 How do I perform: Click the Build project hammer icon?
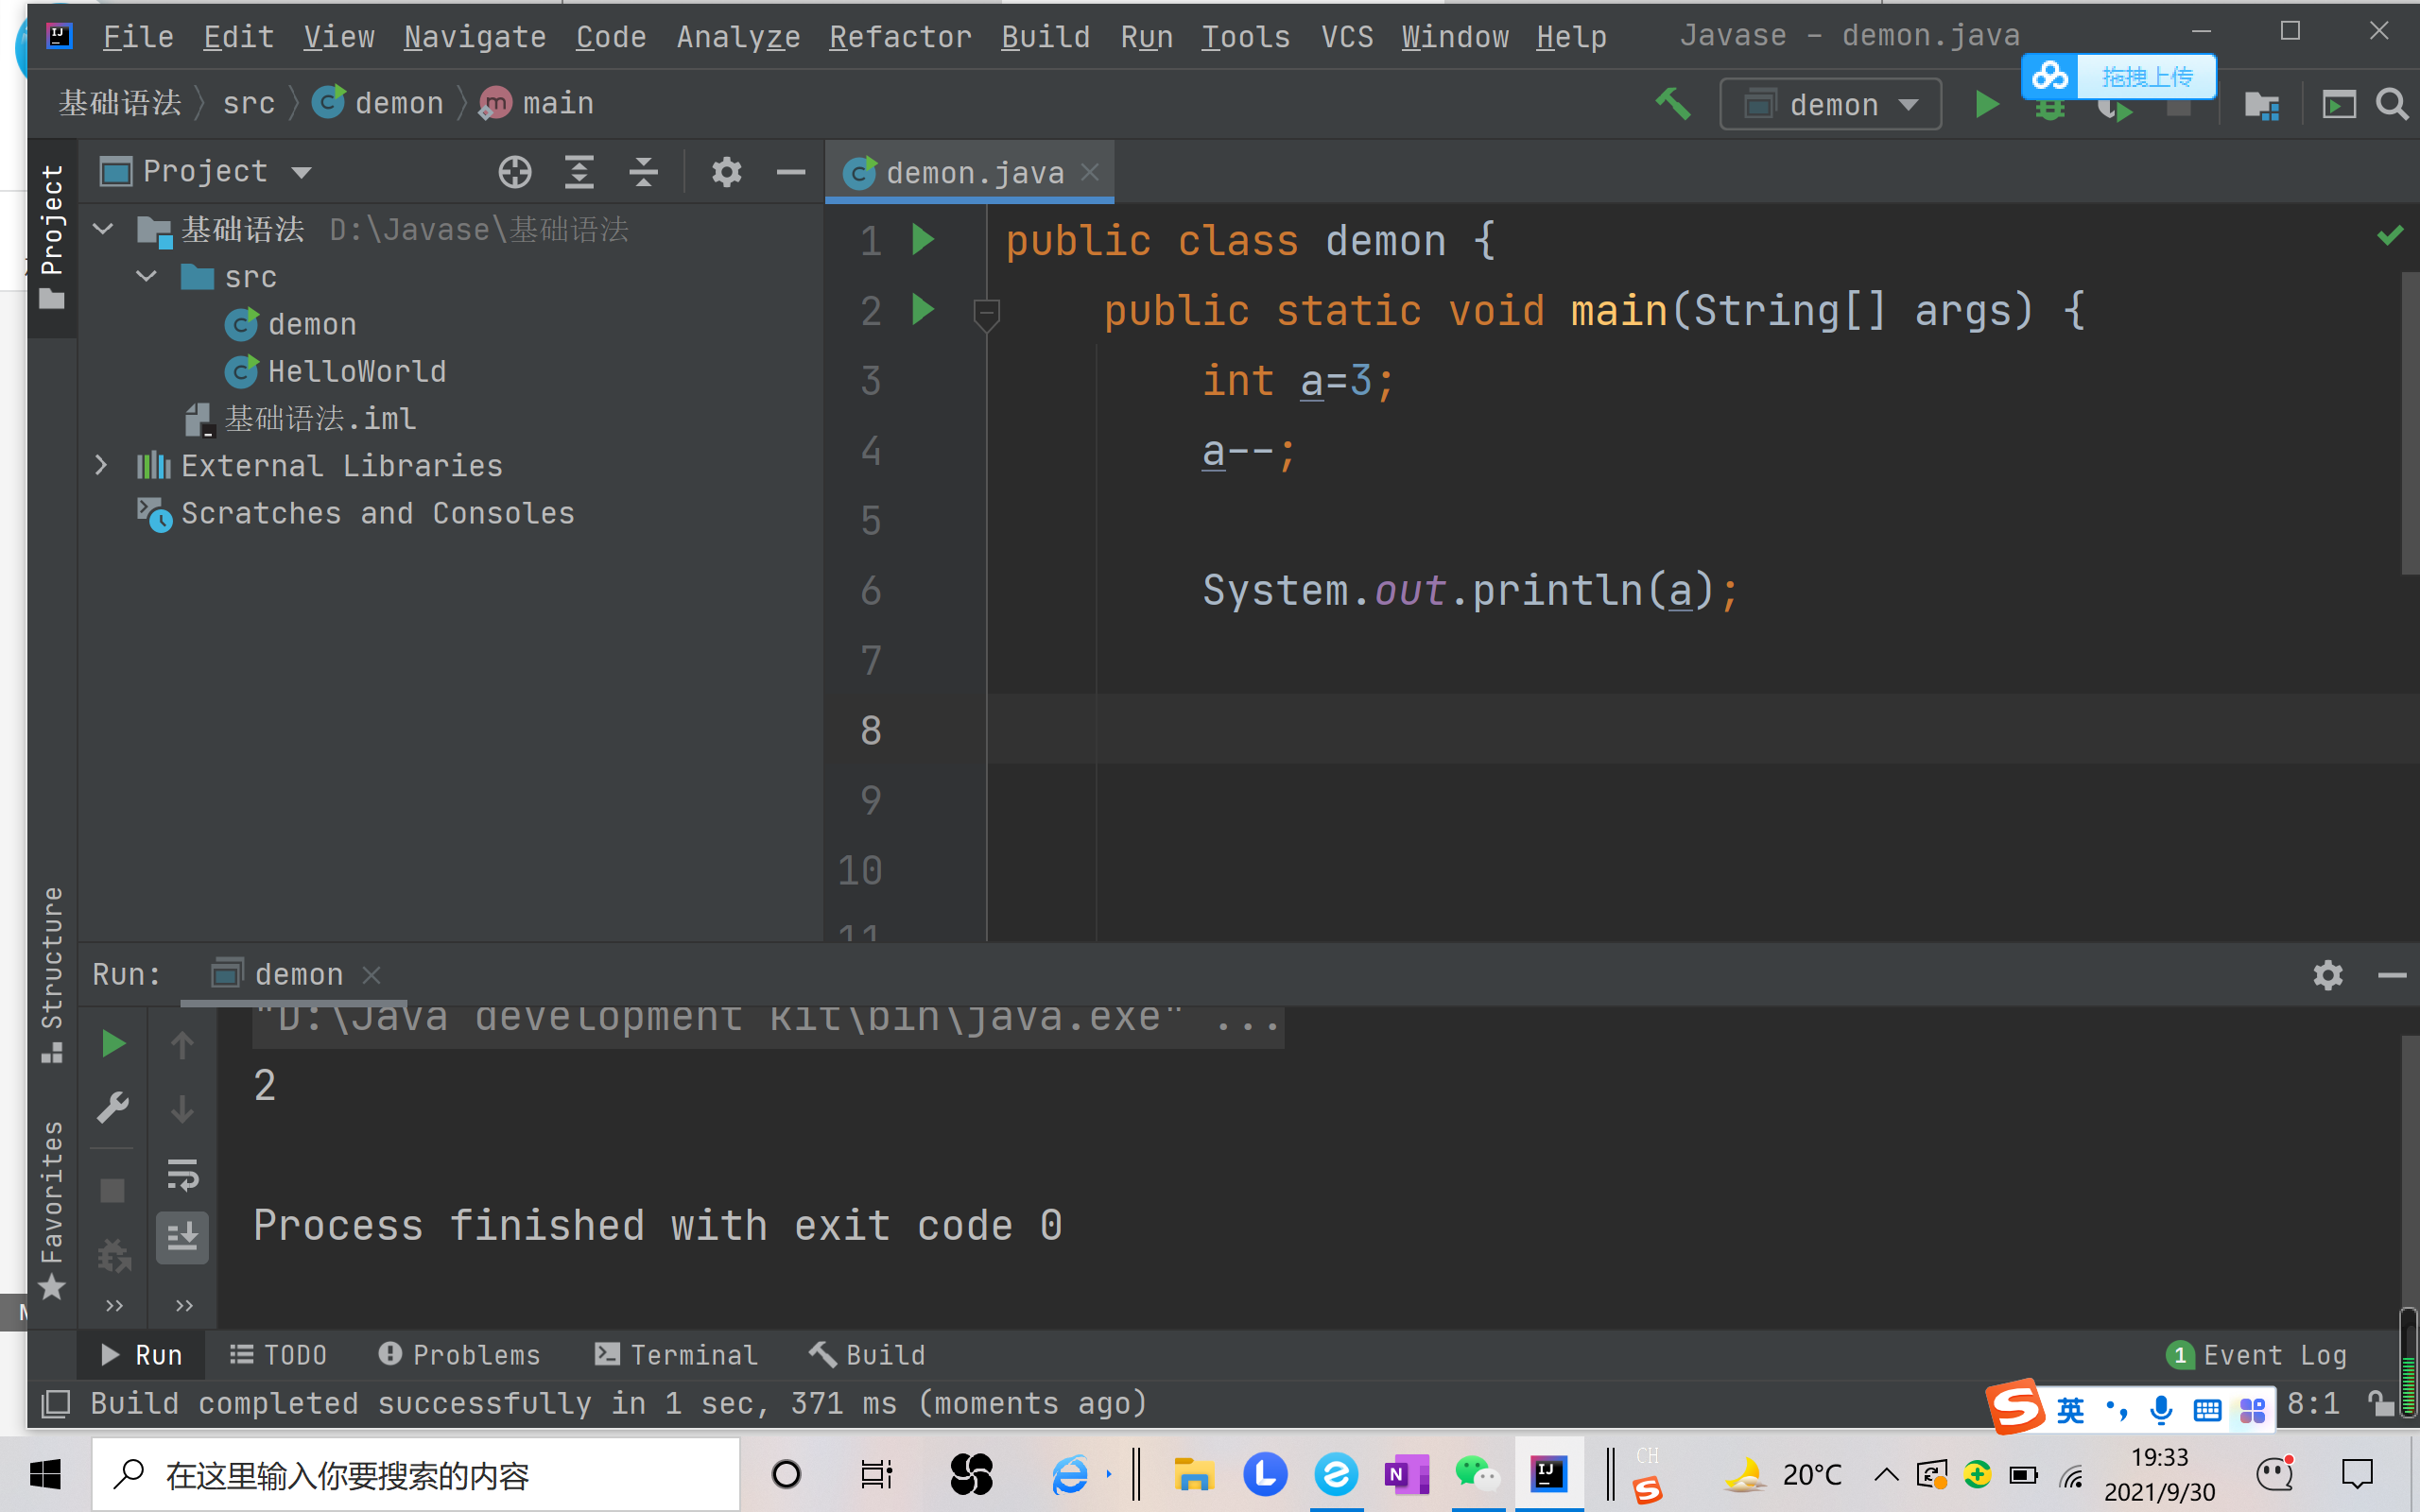point(1672,104)
